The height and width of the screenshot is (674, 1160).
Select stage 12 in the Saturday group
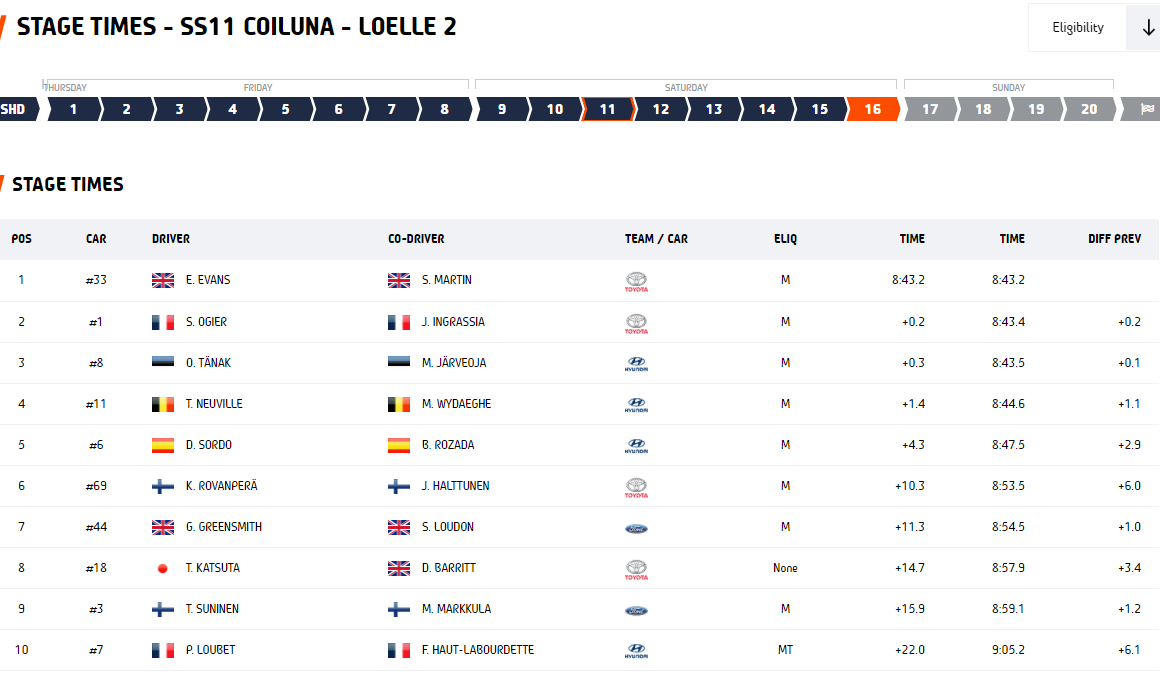click(661, 109)
